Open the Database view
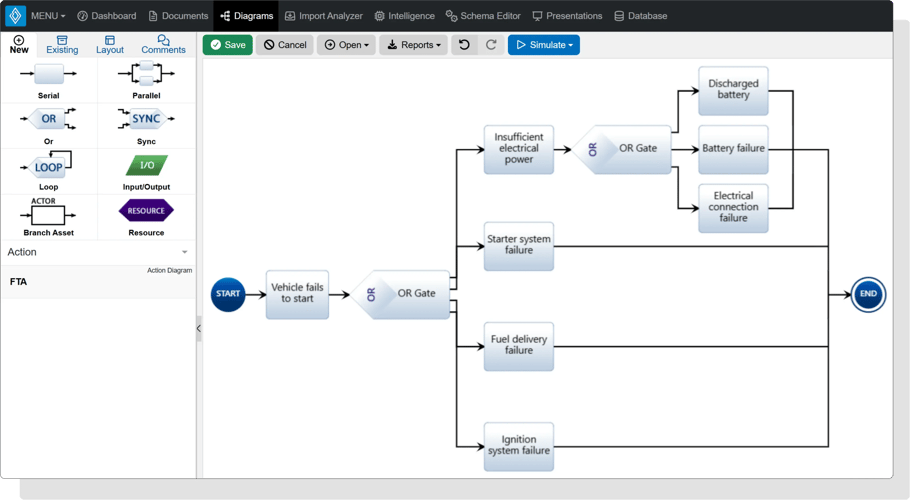The width and height of the screenshot is (910, 500). coord(641,16)
